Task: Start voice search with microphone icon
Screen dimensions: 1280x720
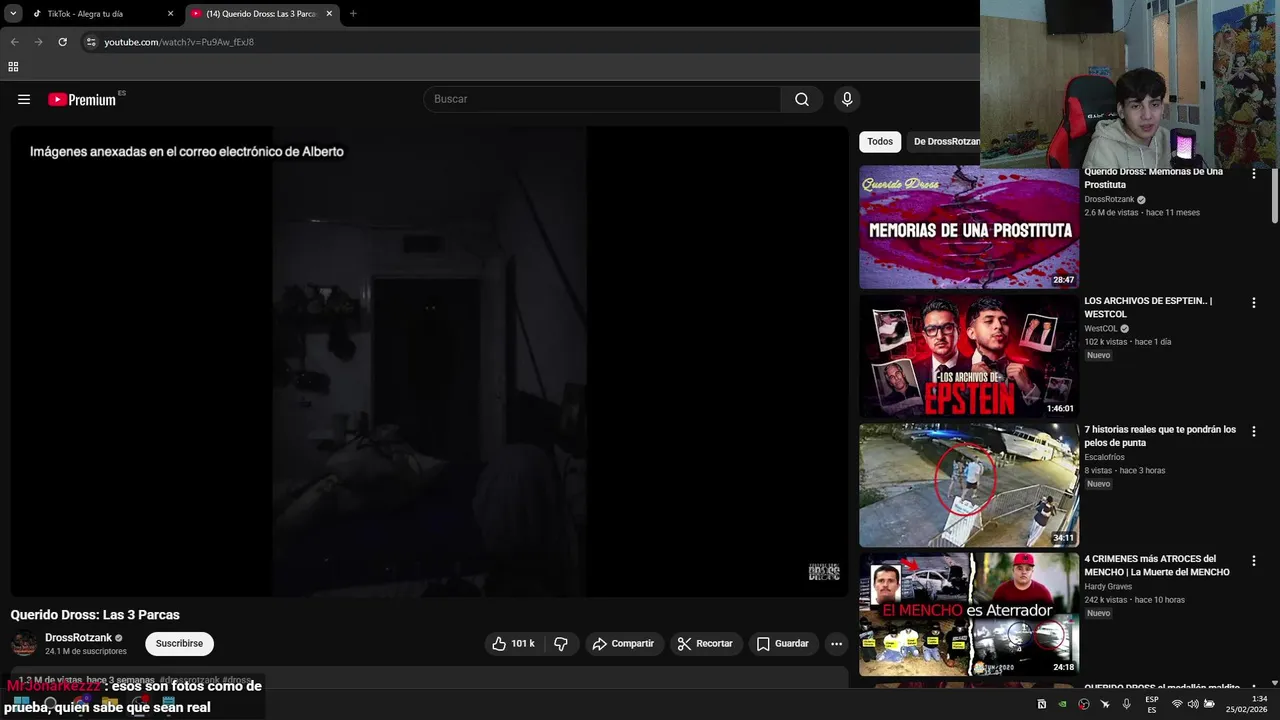Action: 847,99
